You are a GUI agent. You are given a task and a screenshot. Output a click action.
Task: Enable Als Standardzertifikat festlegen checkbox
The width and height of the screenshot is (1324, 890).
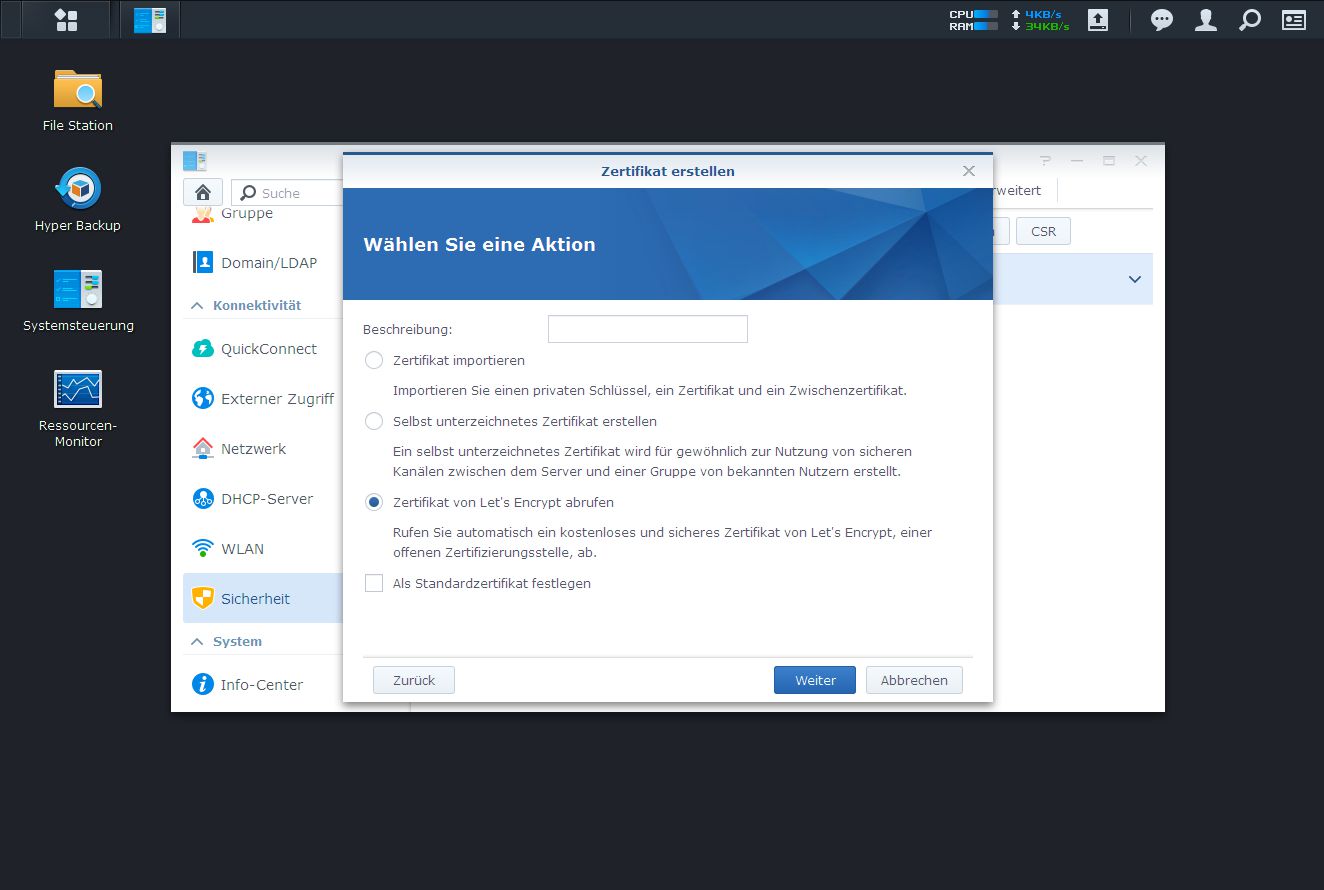tap(374, 583)
